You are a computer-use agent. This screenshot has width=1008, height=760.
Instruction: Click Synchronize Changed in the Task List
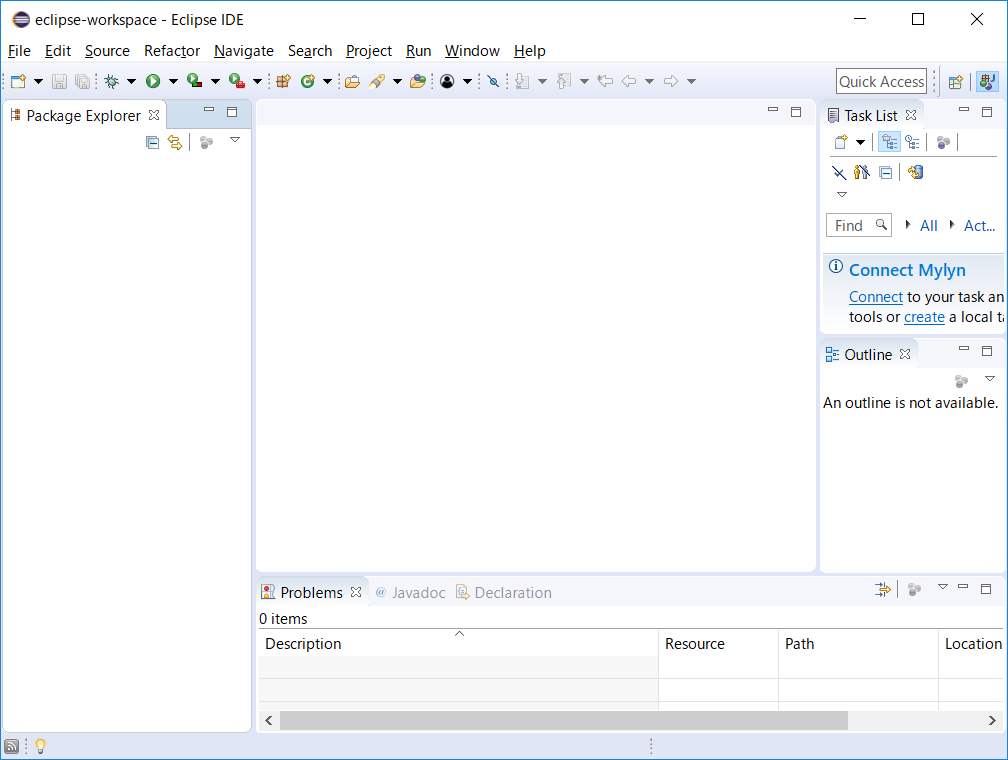pyautogui.click(x=915, y=172)
